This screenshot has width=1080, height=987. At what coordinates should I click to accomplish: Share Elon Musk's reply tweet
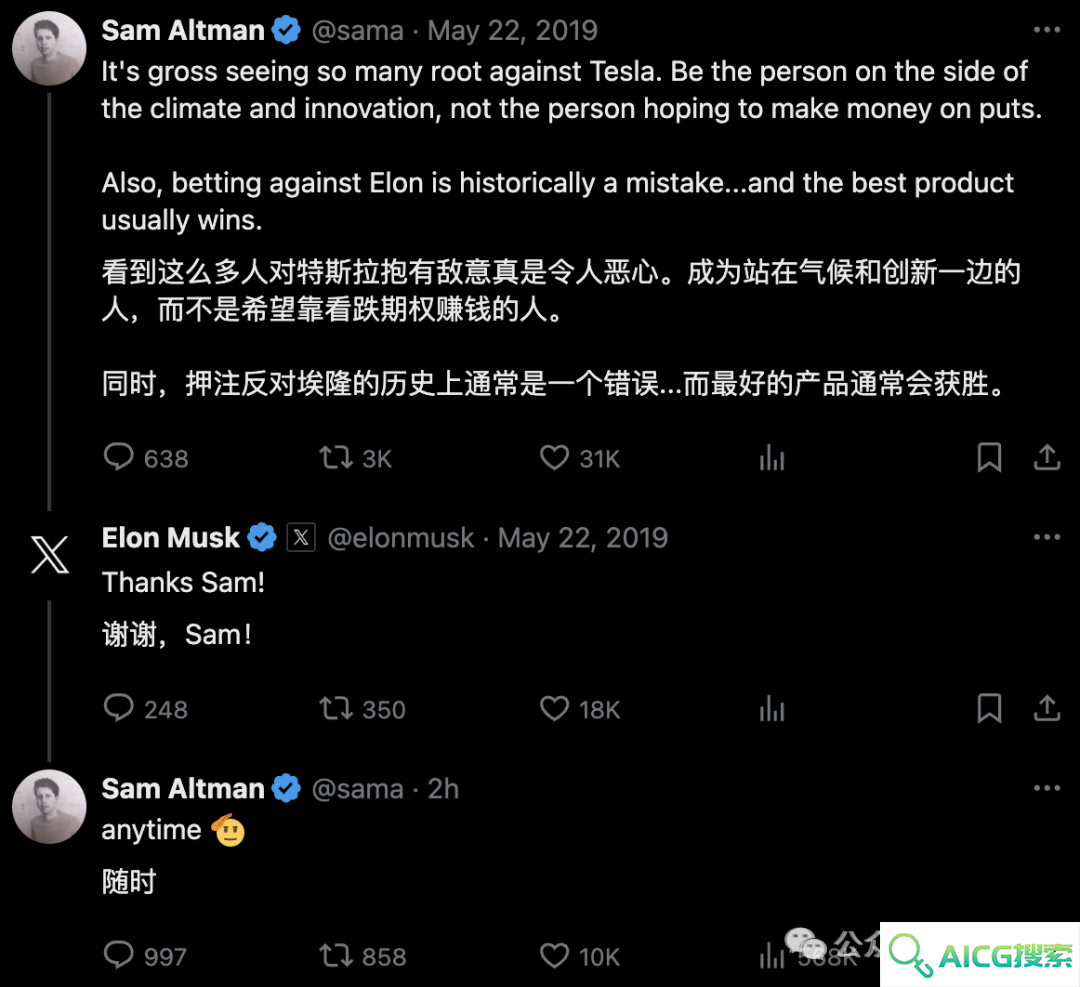tap(1047, 707)
